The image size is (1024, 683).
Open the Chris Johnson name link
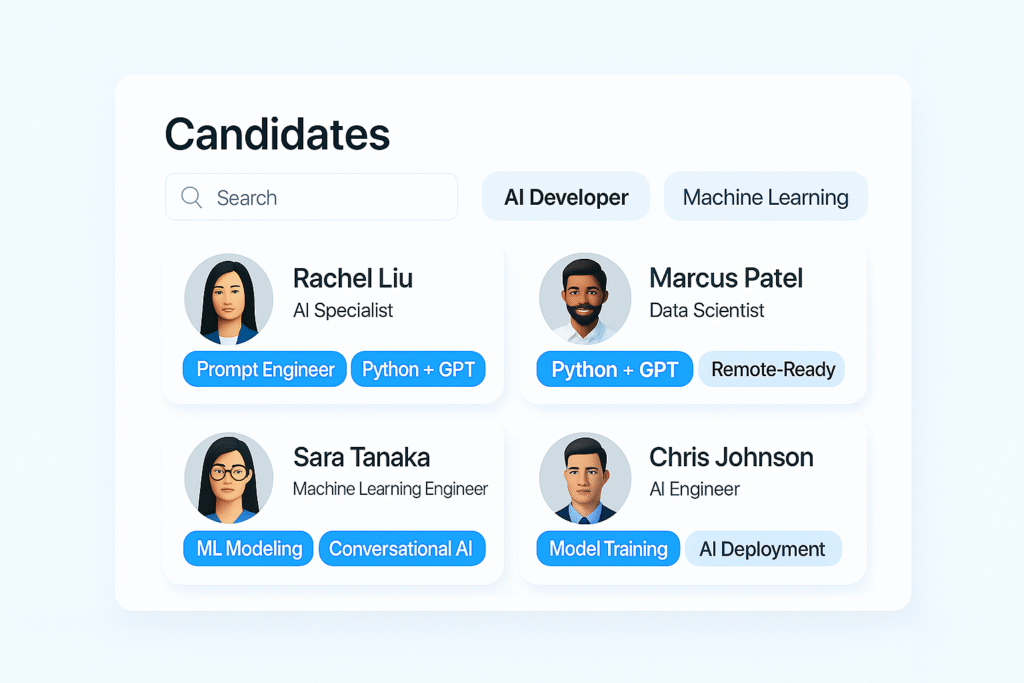(x=731, y=458)
